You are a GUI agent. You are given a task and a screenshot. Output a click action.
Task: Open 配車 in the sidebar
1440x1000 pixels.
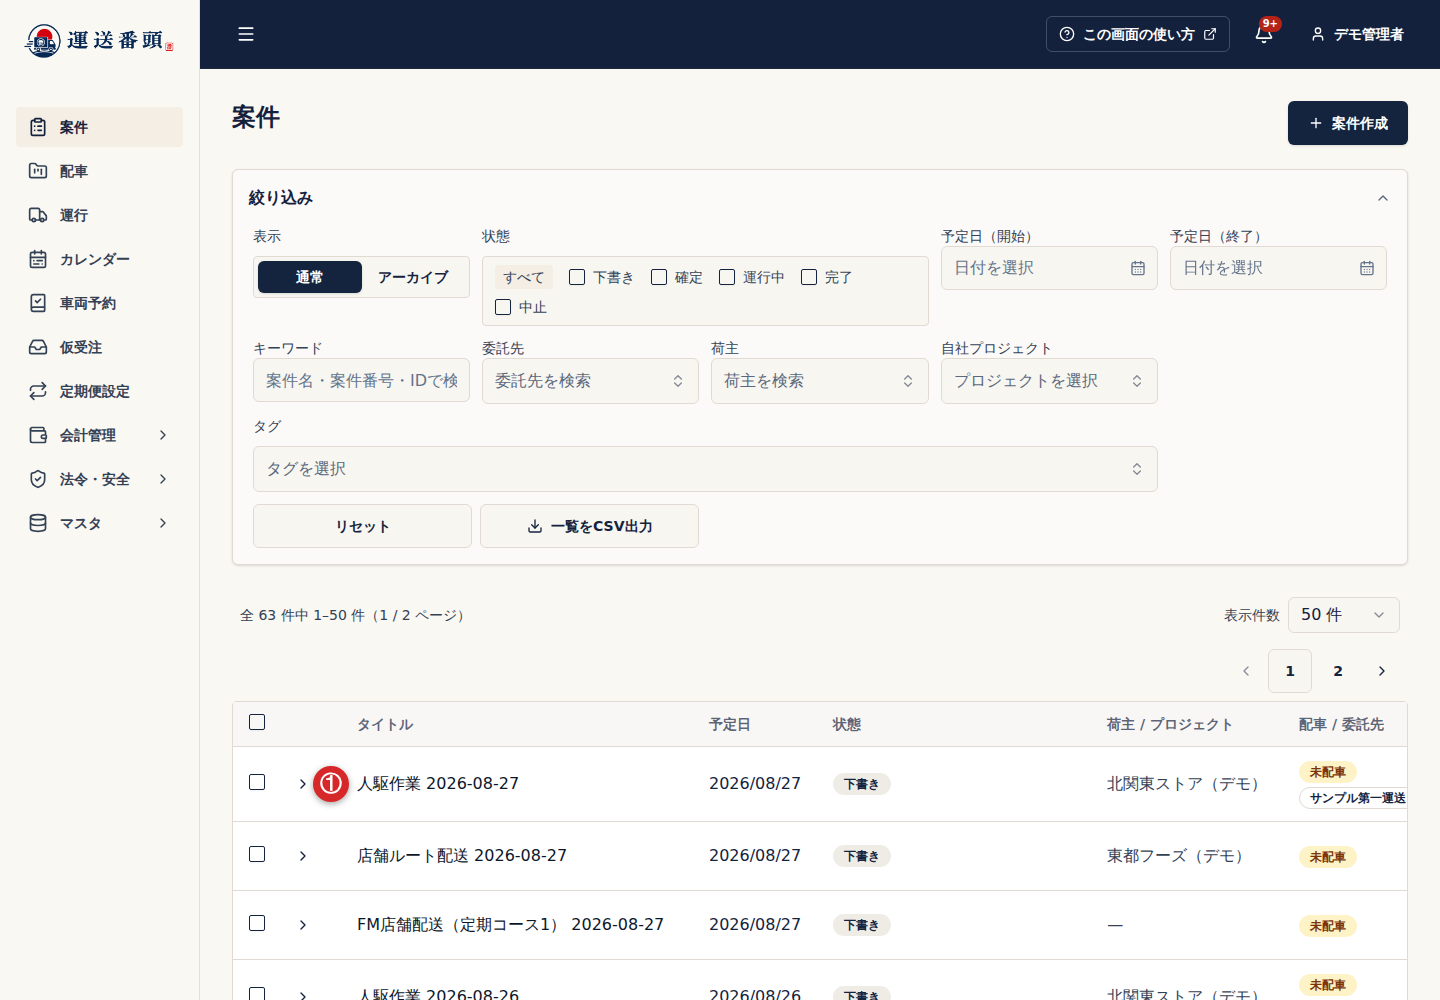99,171
